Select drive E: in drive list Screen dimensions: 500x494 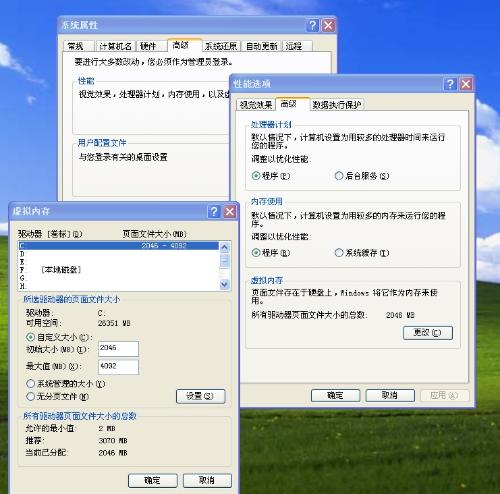[x=119, y=262]
